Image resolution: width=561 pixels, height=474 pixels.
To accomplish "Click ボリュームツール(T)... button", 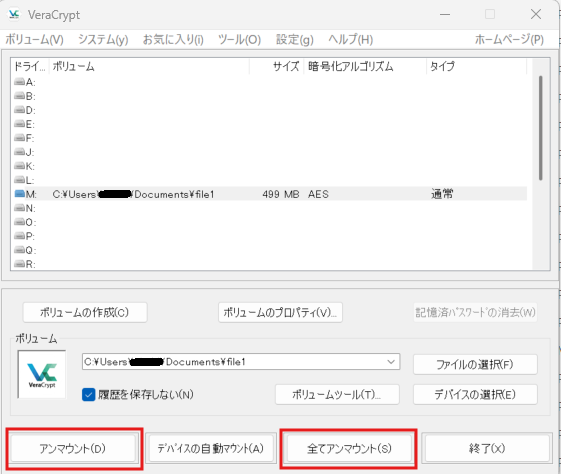I will point(337,395).
